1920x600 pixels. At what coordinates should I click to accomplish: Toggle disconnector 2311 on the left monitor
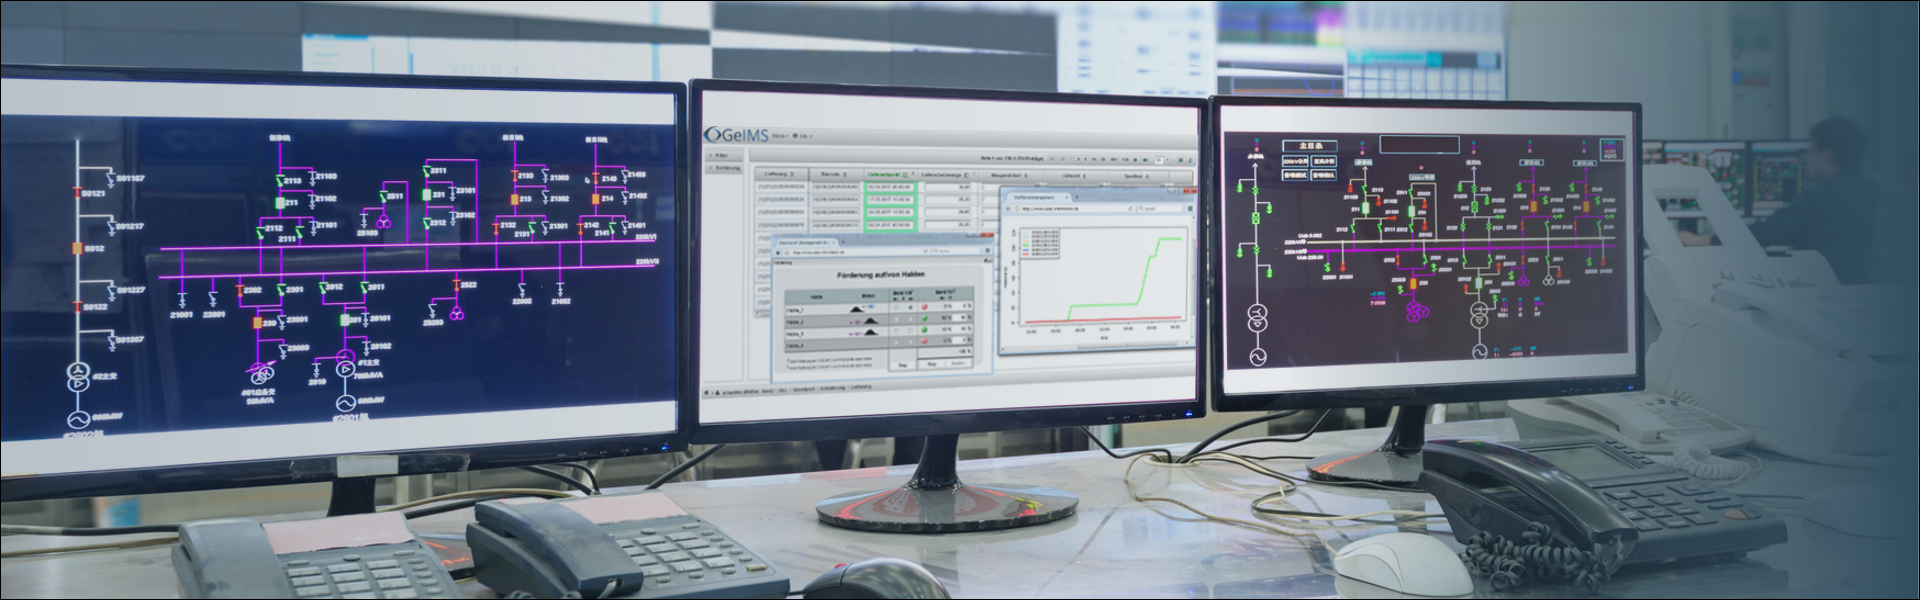[x=426, y=171]
